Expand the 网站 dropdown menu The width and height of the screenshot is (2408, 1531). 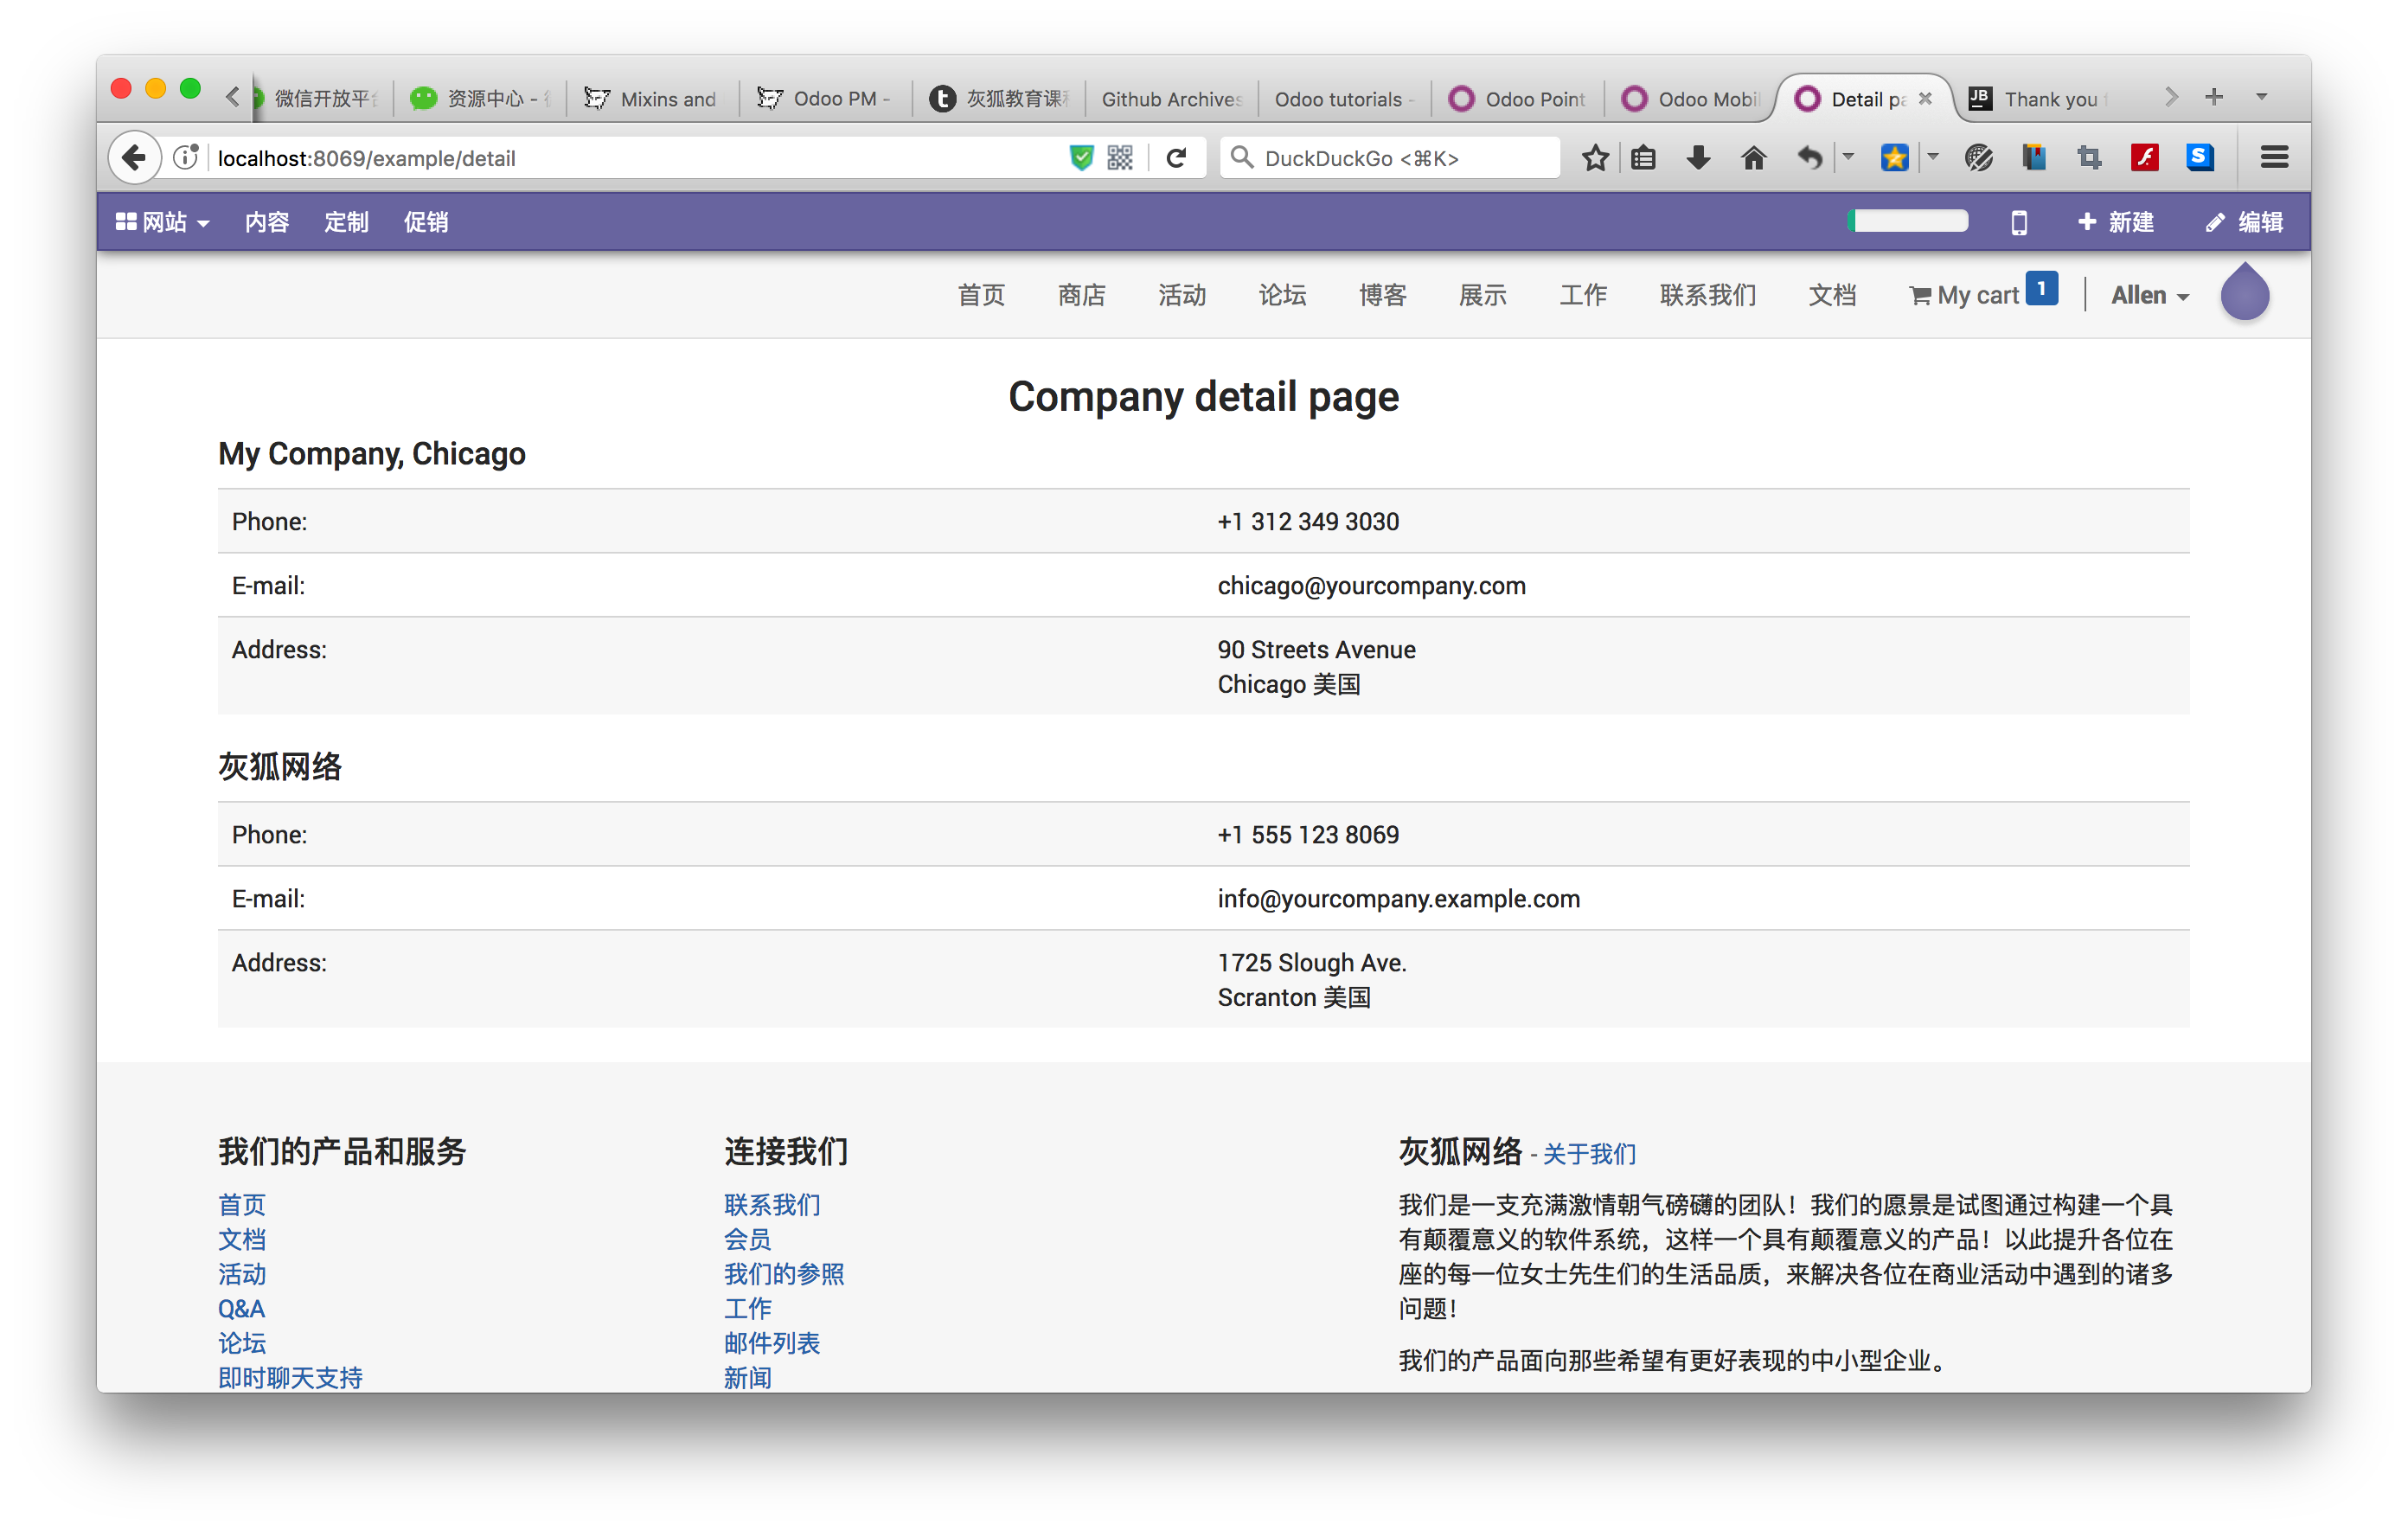pyautogui.click(x=163, y=222)
